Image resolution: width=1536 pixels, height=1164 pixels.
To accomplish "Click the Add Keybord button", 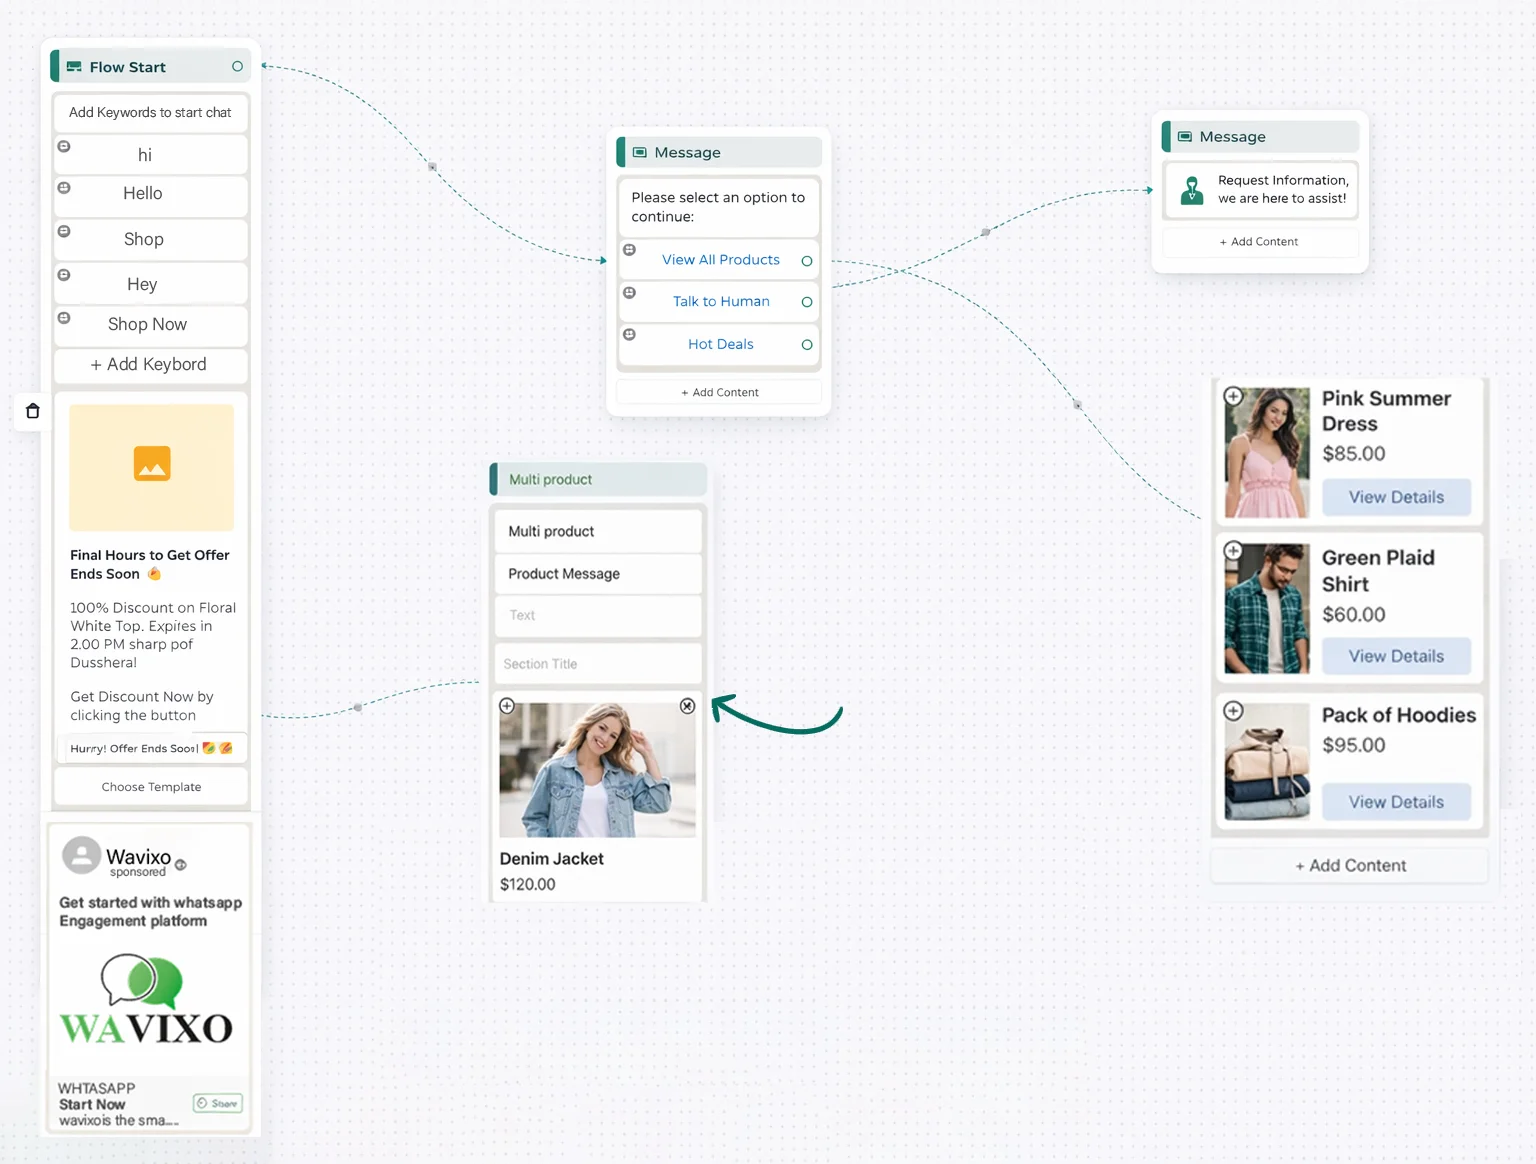I will pos(150,365).
